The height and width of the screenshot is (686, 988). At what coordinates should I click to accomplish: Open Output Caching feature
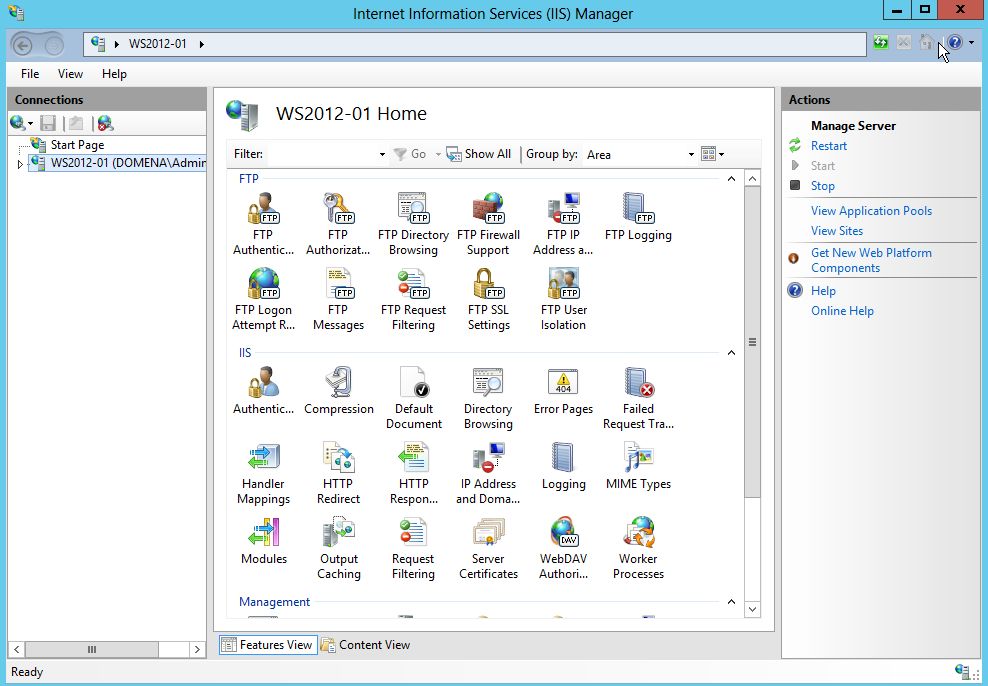tap(338, 548)
